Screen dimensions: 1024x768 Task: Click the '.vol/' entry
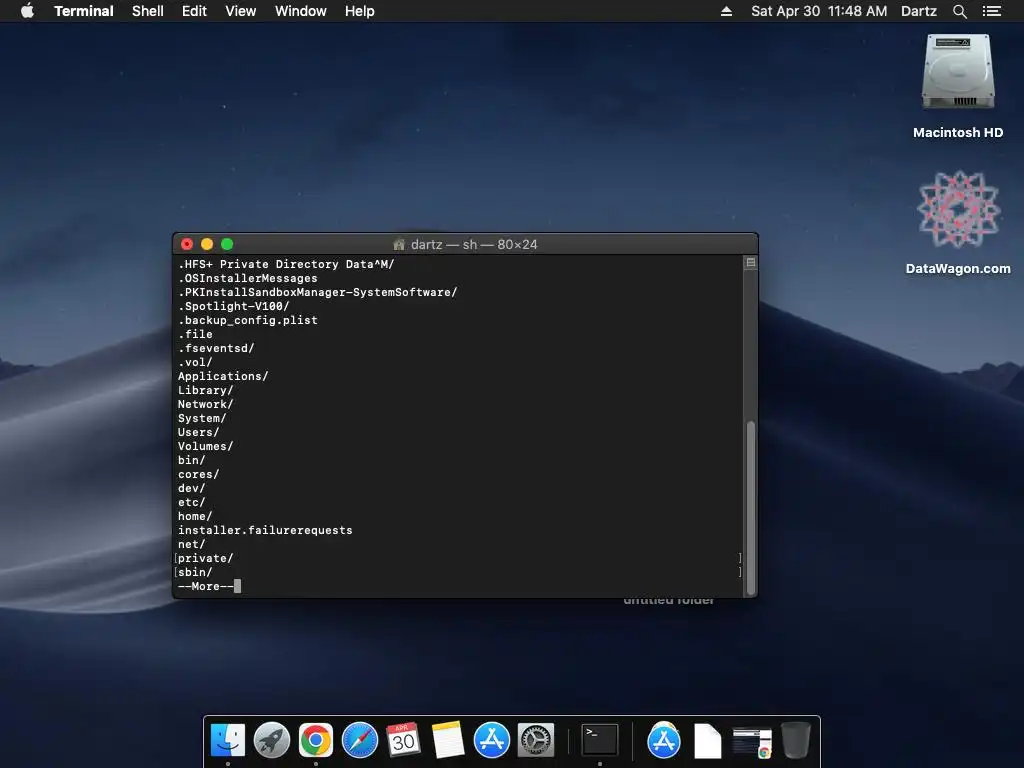195,362
